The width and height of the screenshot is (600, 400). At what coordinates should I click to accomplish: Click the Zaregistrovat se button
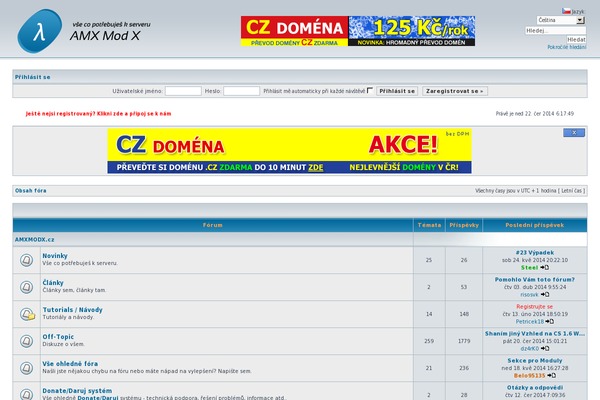coord(455,91)
